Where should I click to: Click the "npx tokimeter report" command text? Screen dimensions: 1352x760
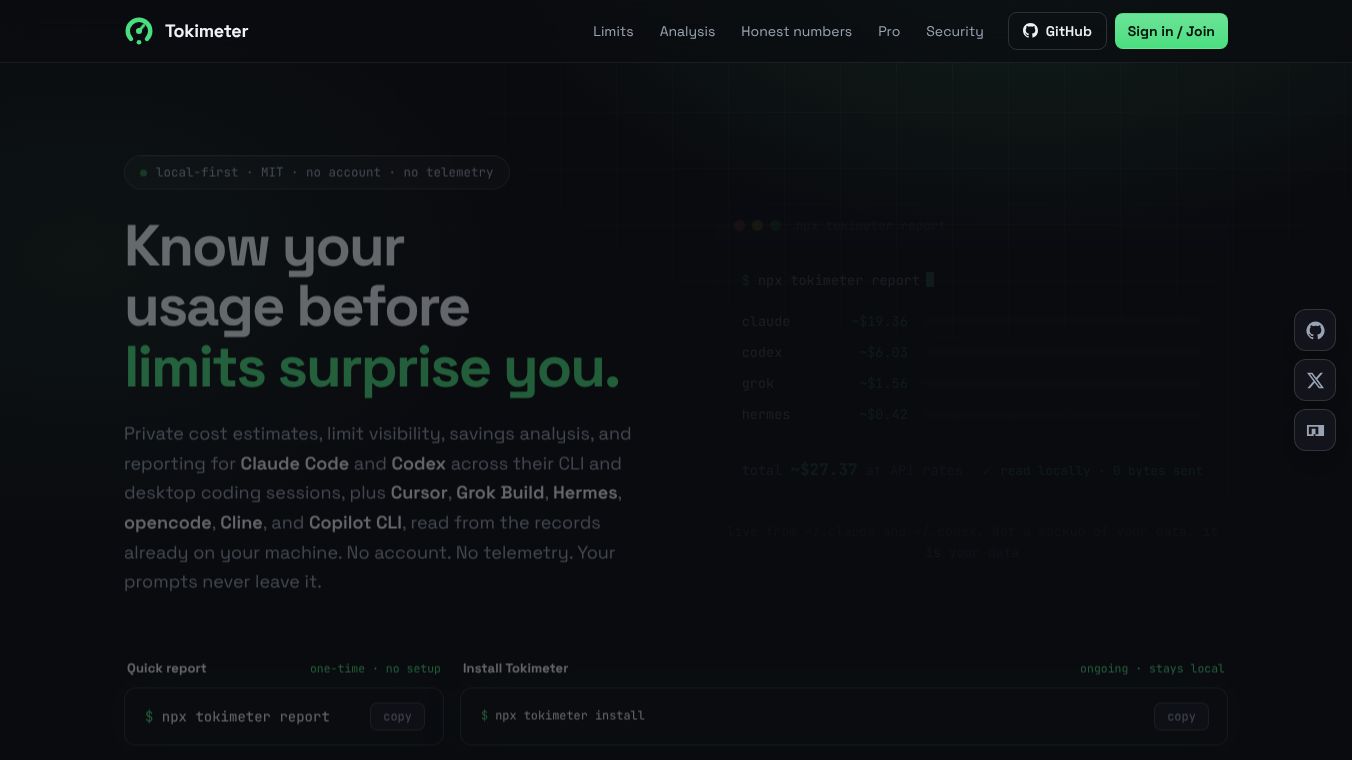coord(246,716)
